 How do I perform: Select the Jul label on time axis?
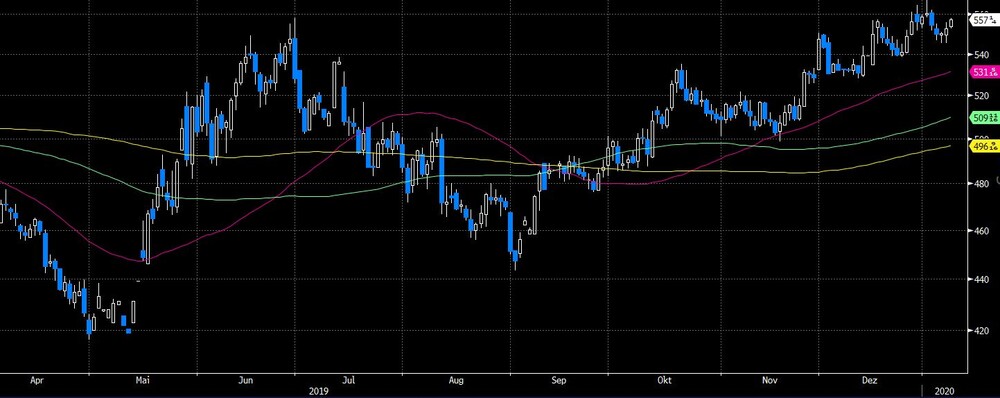coord(349,381)
